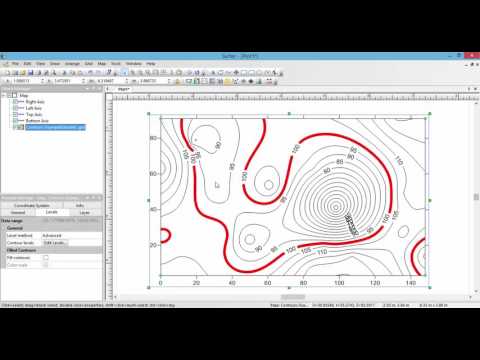
Task: Open the Level method dropdown showing Advanced
Action: (71, 235)
